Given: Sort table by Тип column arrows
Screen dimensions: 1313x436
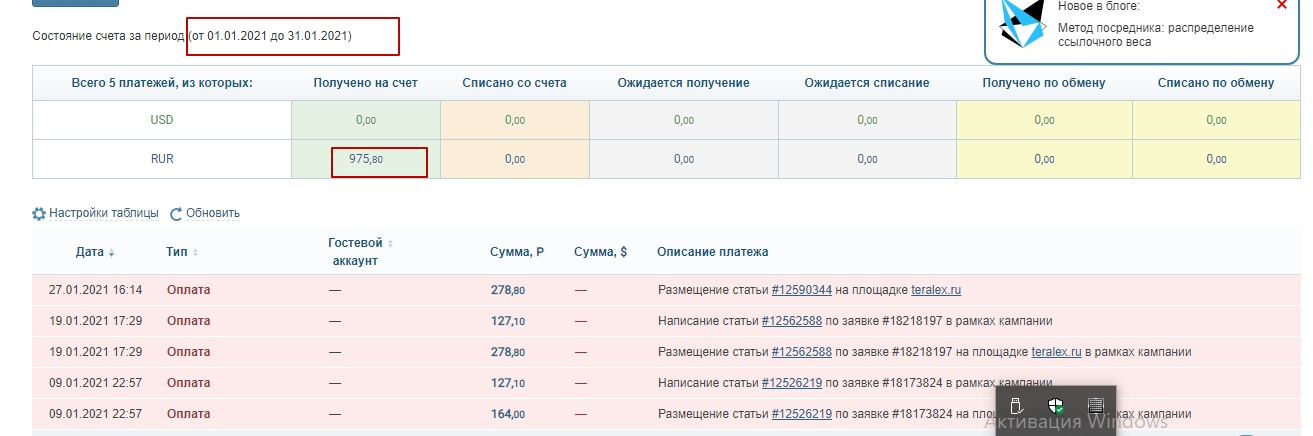Looking at the screenshot, I should [195, 253].
